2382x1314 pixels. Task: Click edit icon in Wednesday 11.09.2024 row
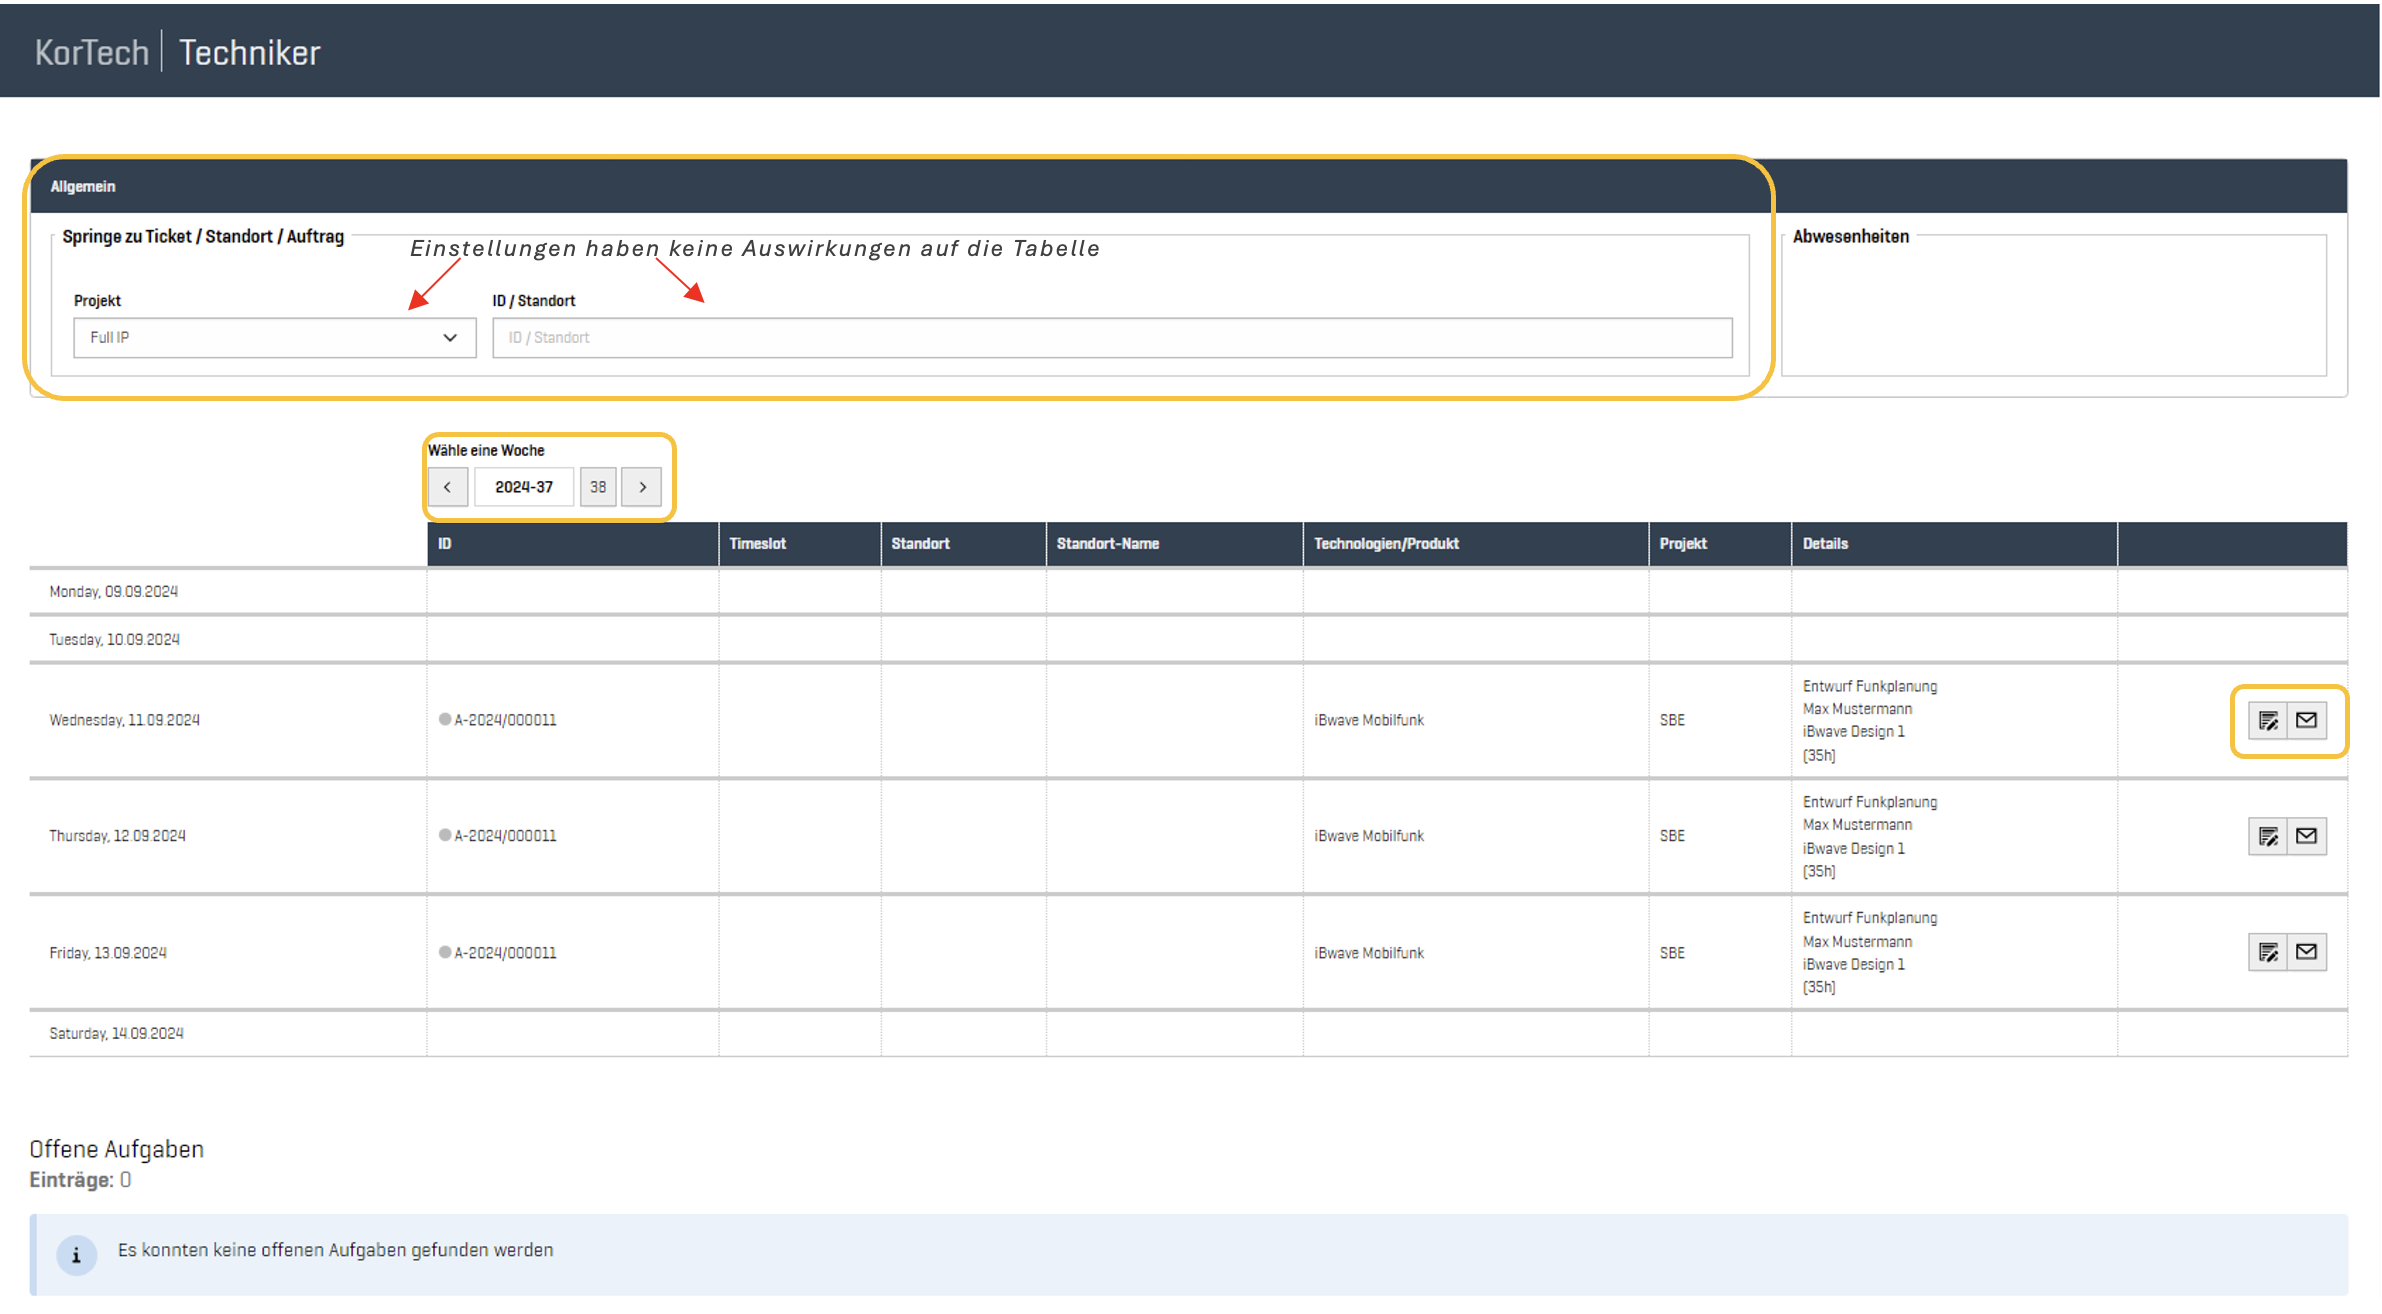[x=2267, y=720]
